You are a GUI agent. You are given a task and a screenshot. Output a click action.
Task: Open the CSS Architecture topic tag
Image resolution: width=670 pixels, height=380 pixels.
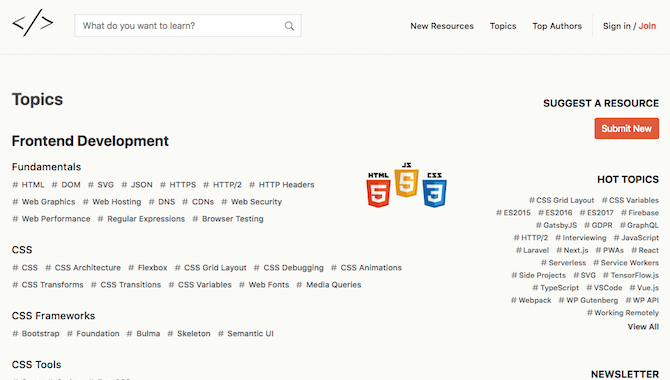coord(83,268)
